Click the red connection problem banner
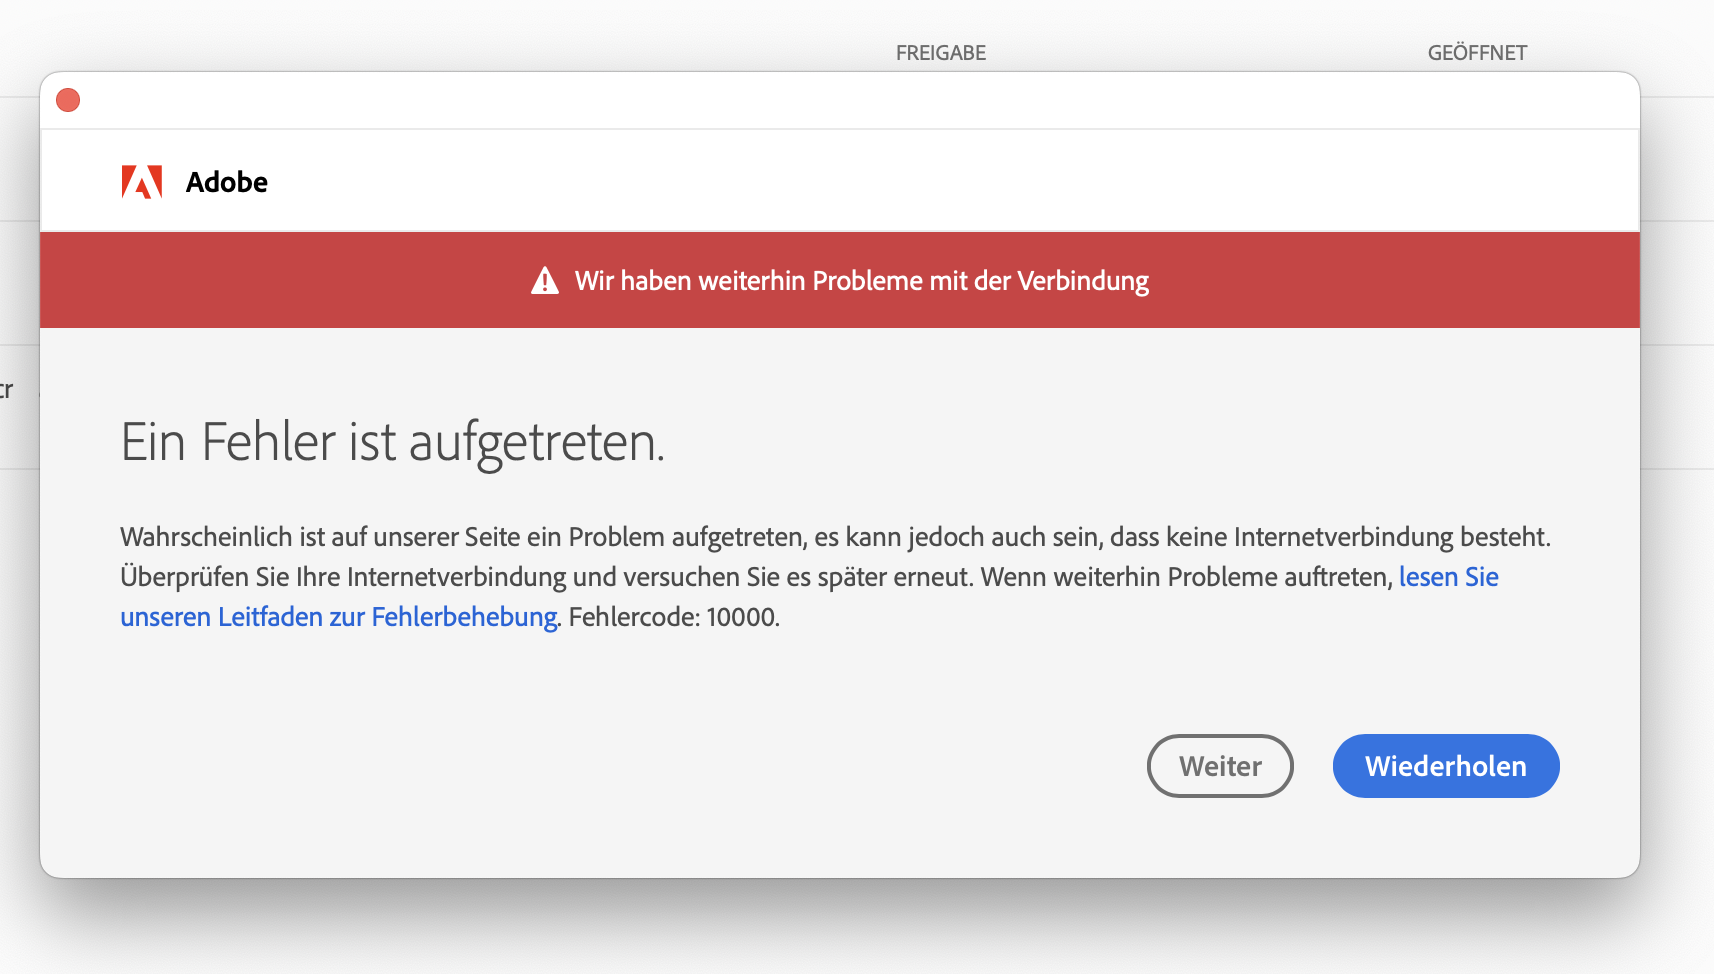 pyautogui.click(x=1350, y=281)
